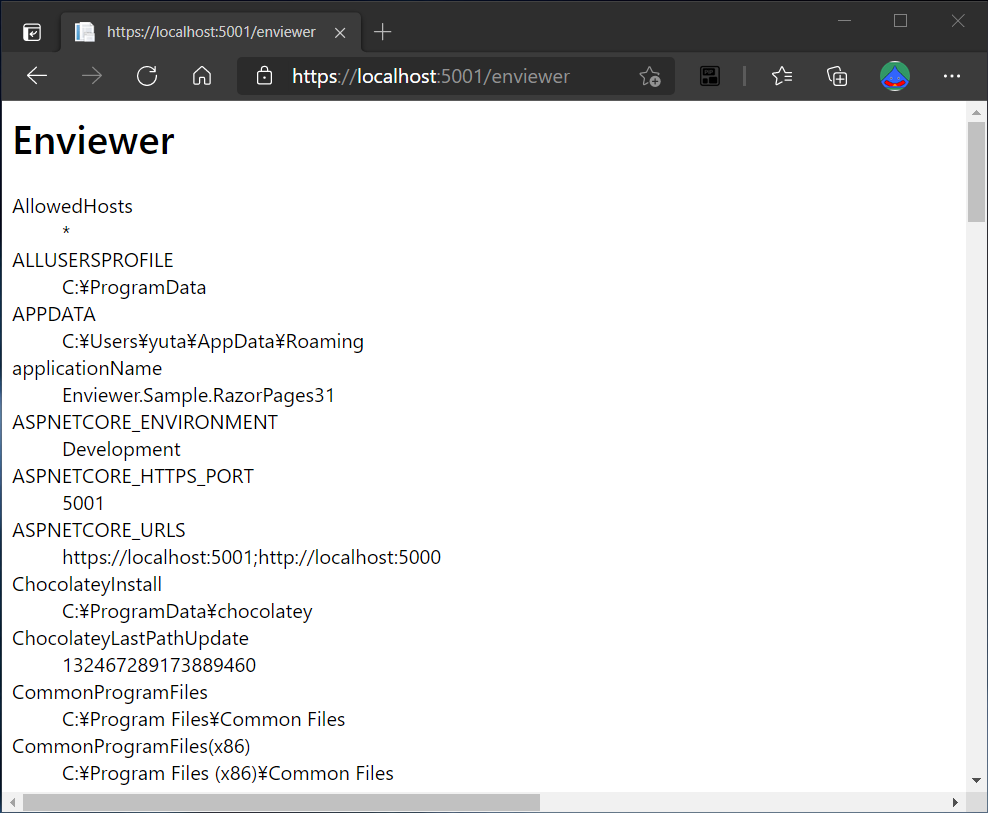The width and height of the screenshot is (988, 813).
Task: Click the vertical scrollbar down arrow
Action: point(977,779)
